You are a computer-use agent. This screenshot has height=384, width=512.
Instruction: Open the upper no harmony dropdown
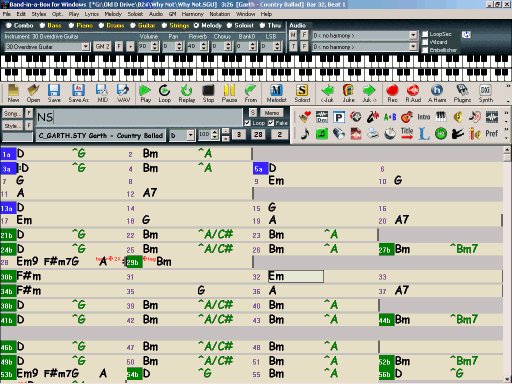pos(413,35)
